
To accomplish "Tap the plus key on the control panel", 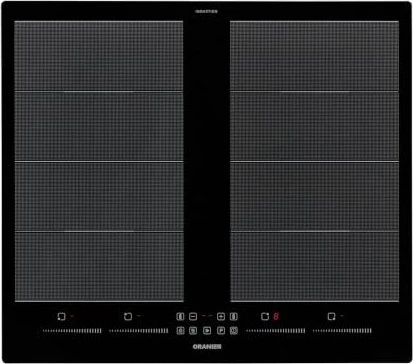I will coord(221,316).
